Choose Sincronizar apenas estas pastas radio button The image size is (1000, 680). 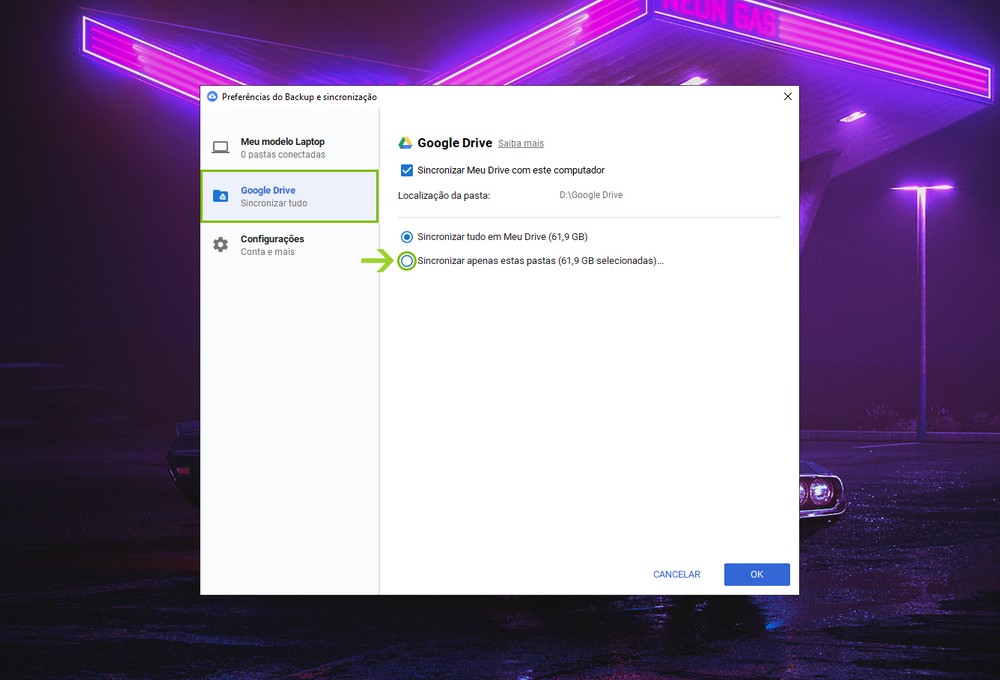pos(407,261)
